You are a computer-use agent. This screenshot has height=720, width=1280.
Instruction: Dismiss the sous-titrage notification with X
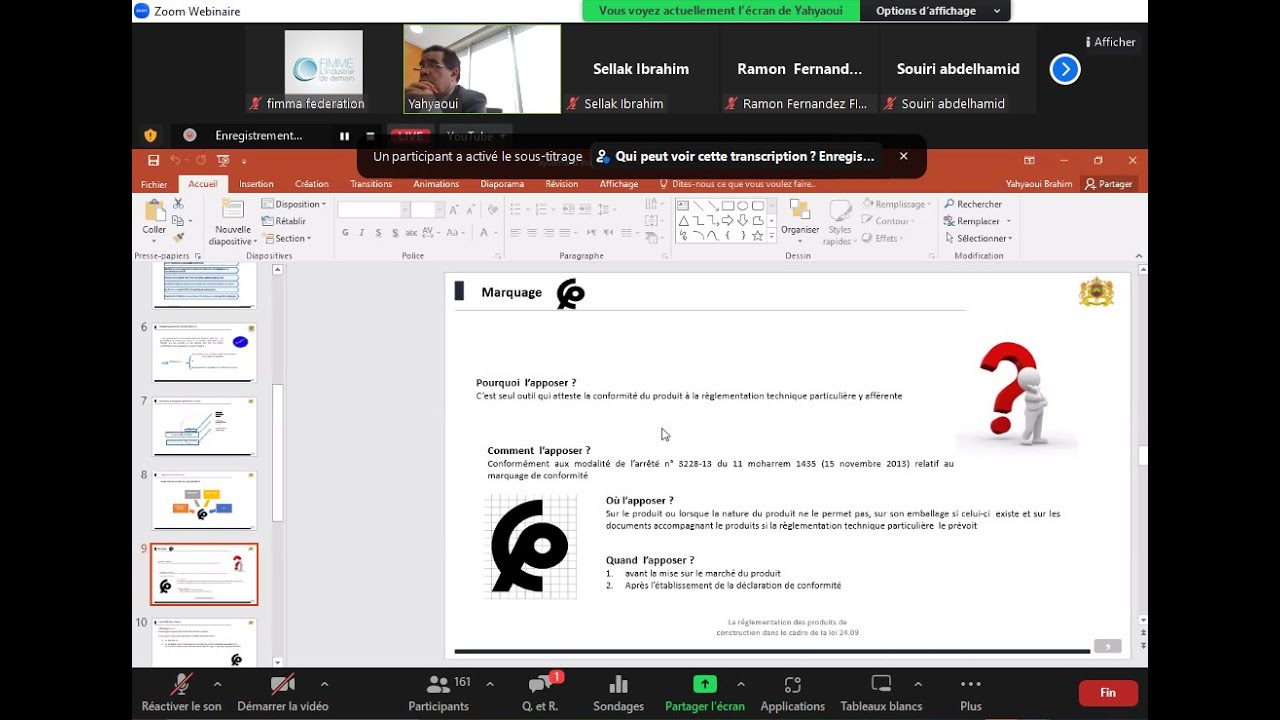pos(904,156)
